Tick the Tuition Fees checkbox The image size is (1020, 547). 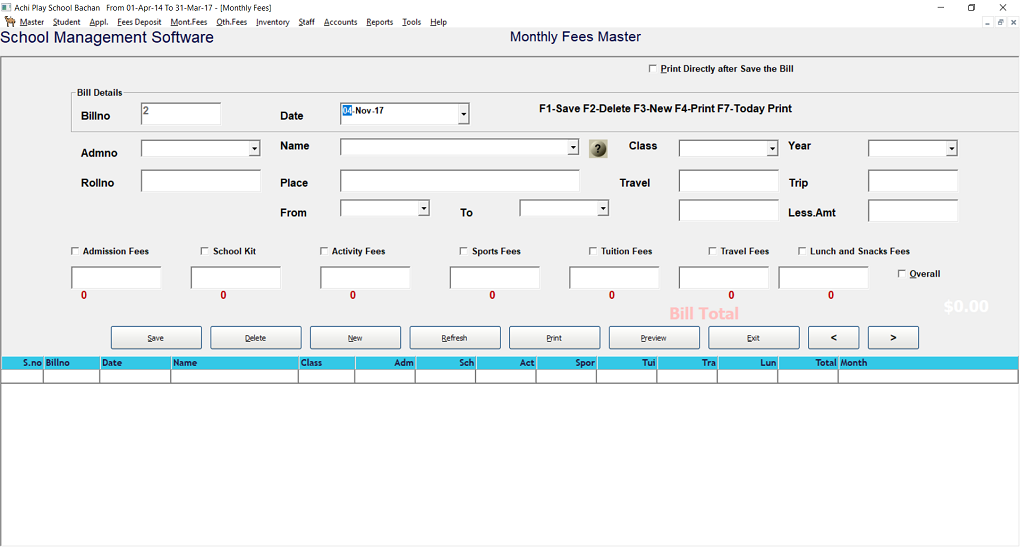tap(593, 251)
